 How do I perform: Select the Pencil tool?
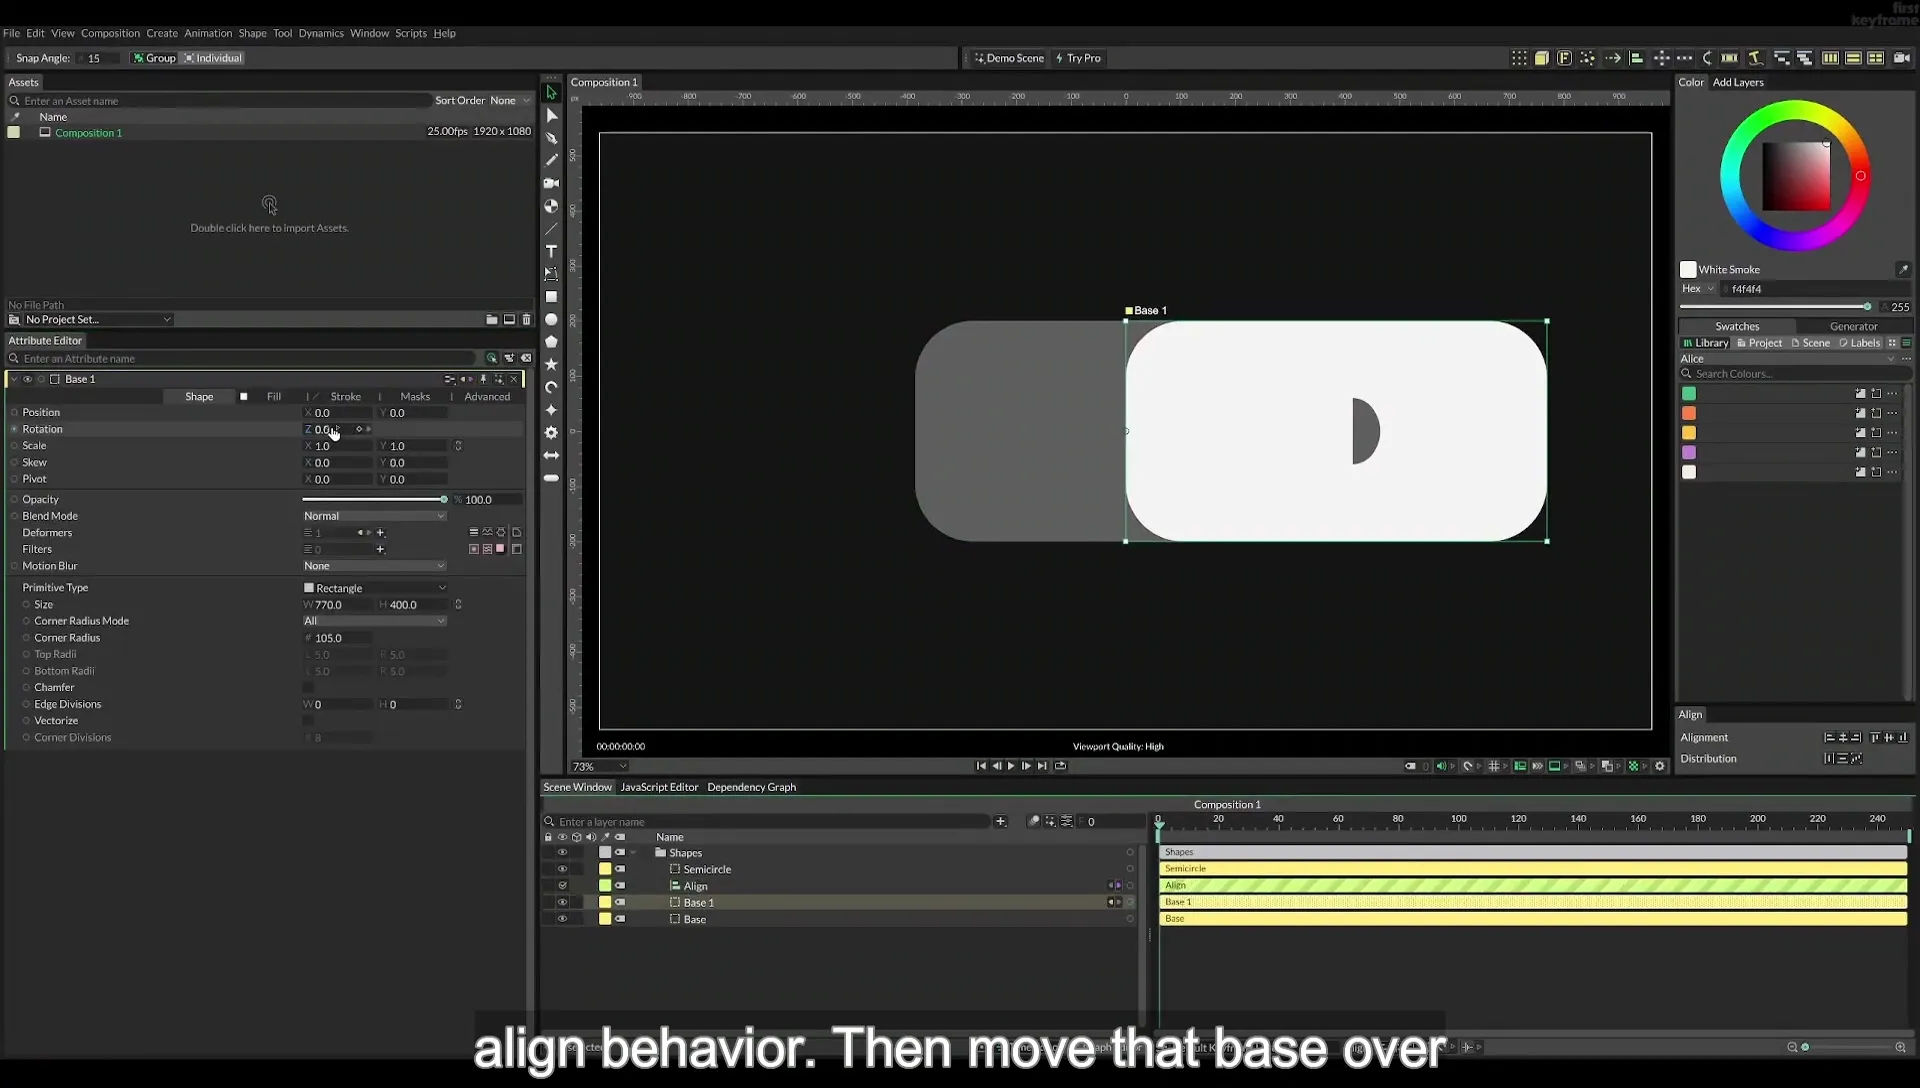551,160
